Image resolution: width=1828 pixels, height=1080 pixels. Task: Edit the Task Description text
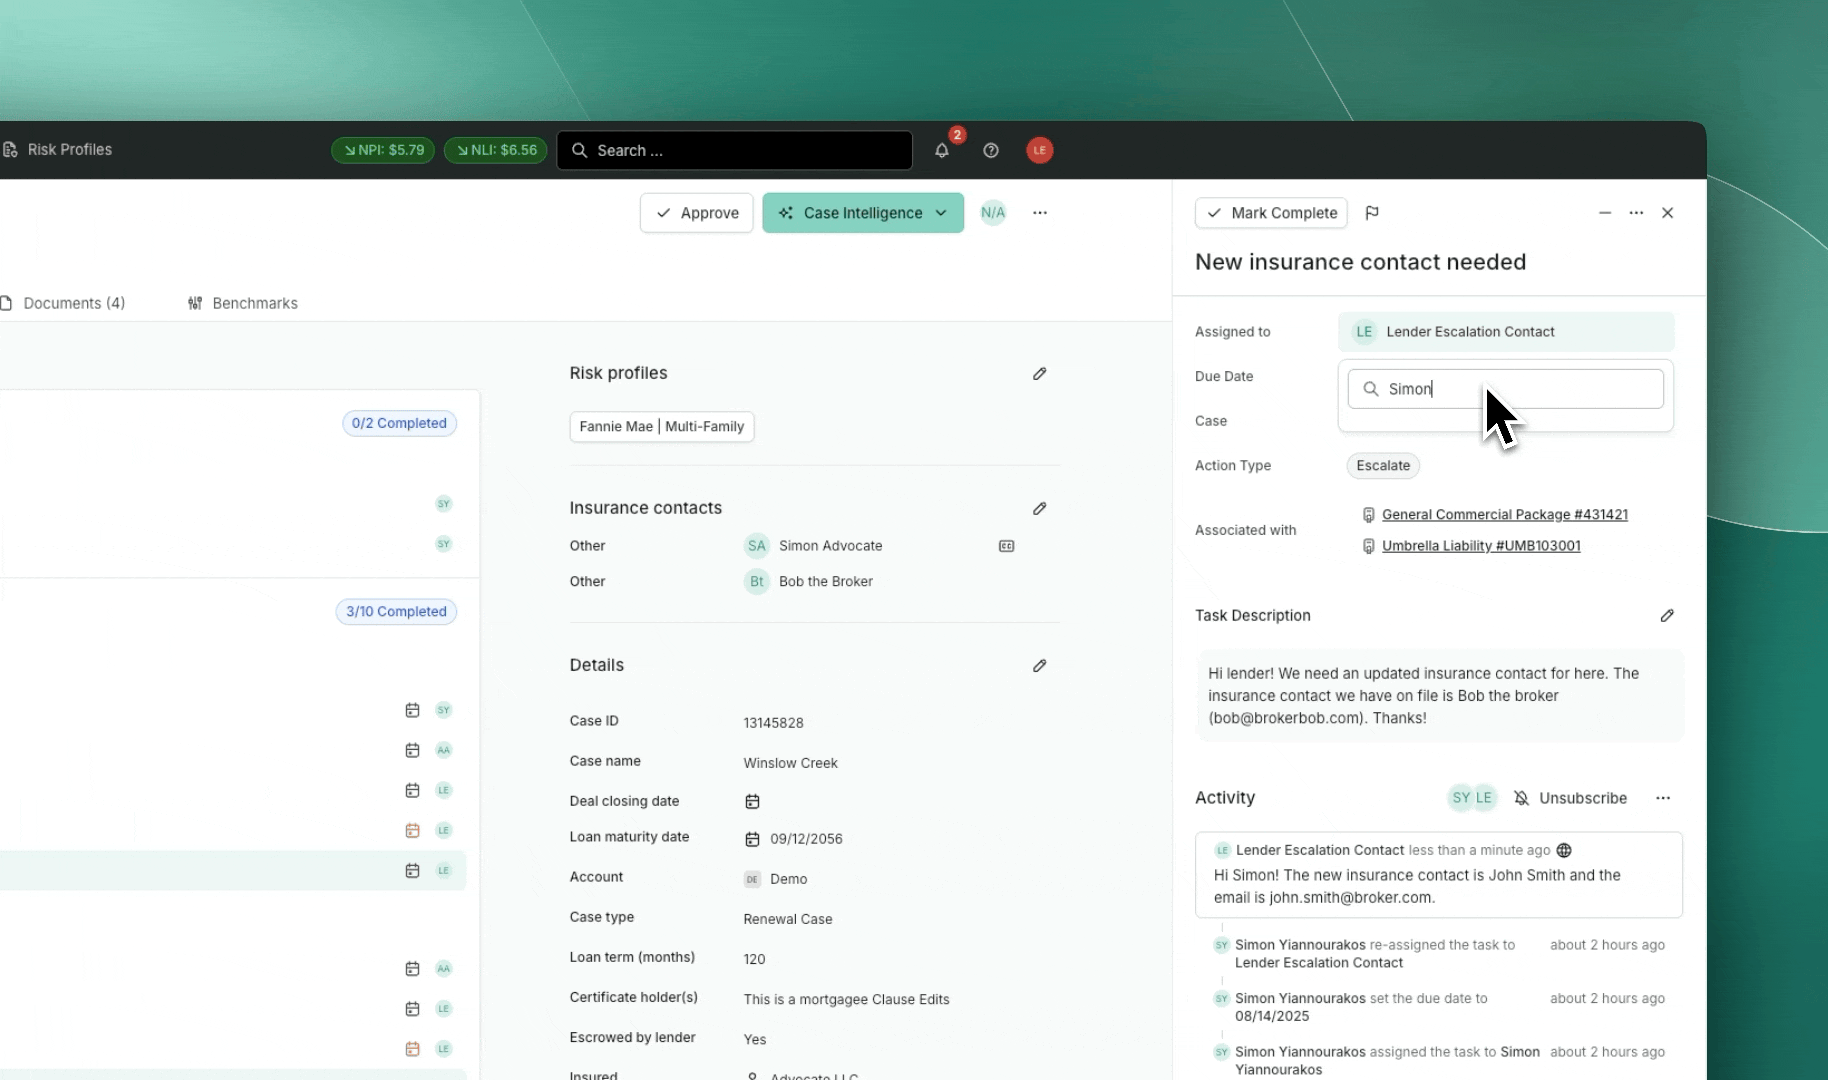1666,616
